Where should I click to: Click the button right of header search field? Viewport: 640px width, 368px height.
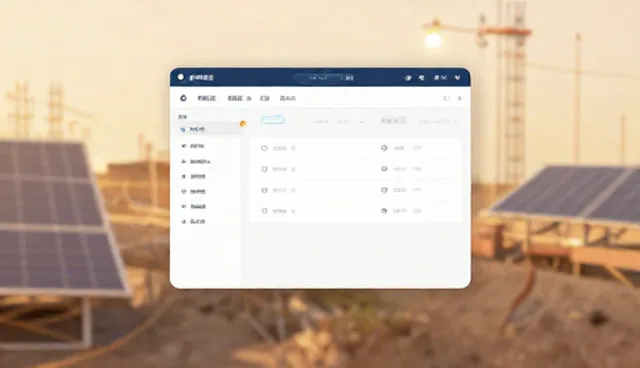click(x=349, y=78)
